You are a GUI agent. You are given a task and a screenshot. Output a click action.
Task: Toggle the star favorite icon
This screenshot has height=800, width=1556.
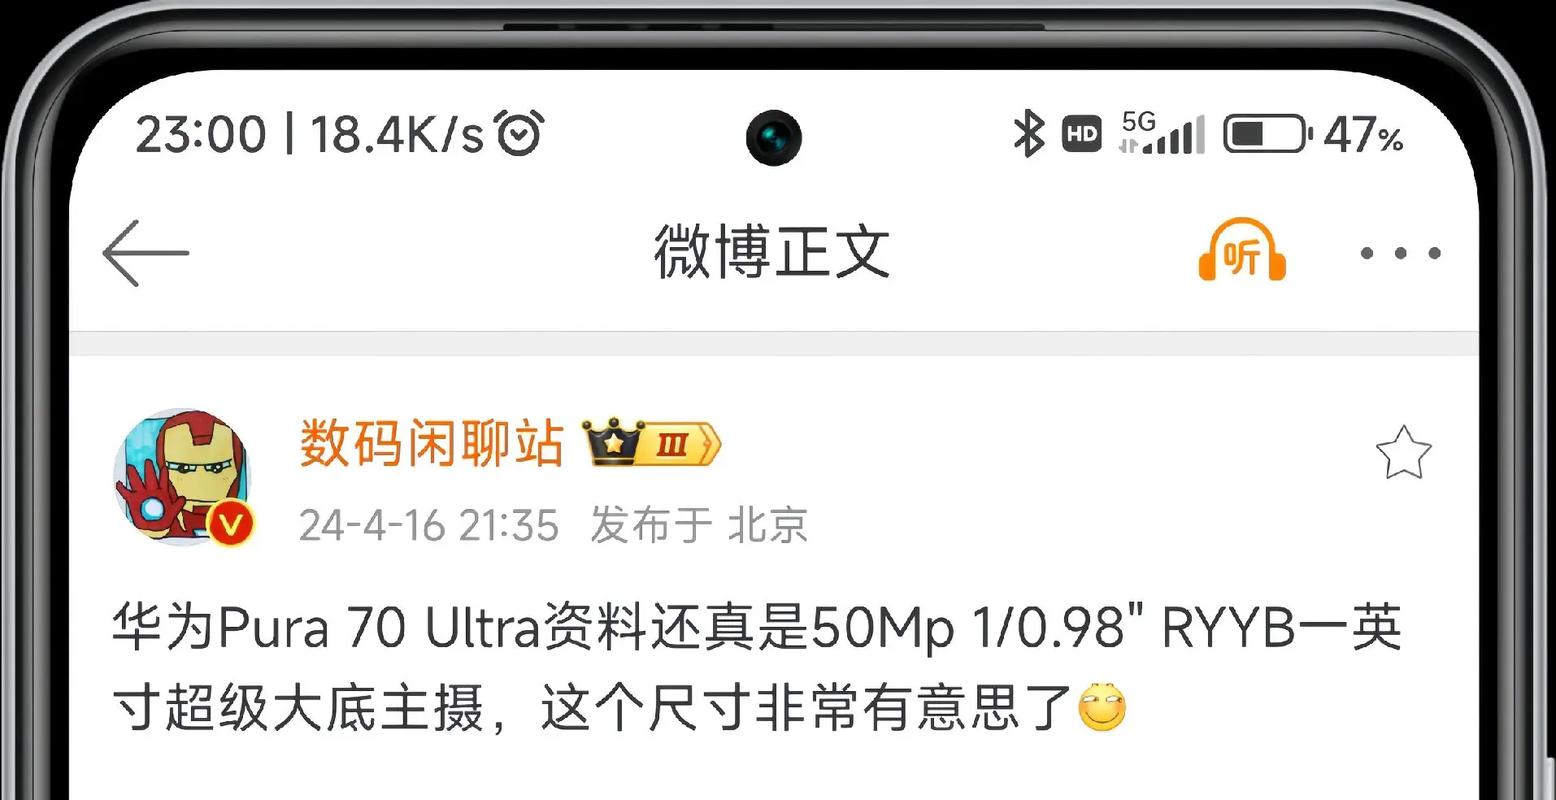1404,453
